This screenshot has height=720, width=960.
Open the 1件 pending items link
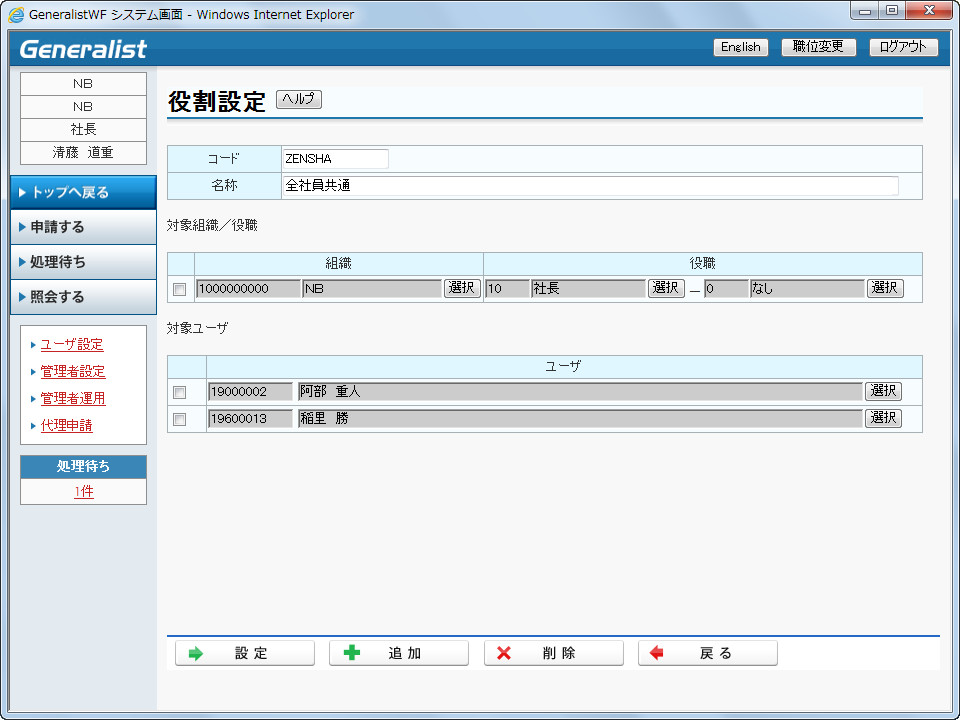point(83,492)
